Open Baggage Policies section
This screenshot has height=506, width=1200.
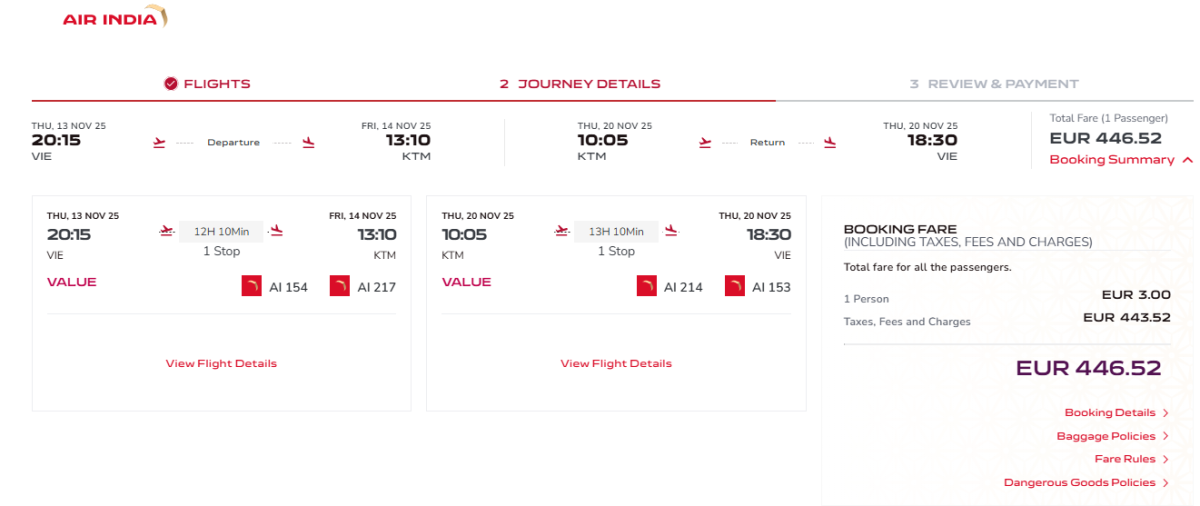pyautogui.click(x=1105, y=436)
